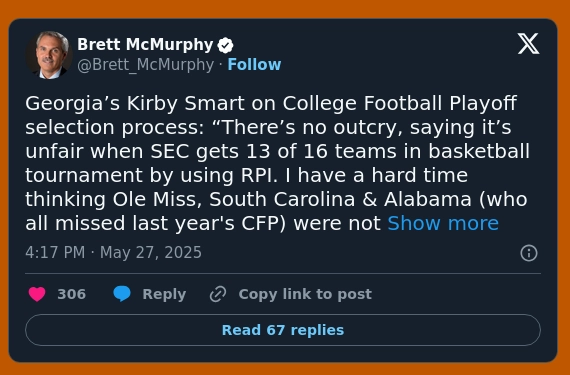Click the Brett McMurphy display name

(145, 45)
